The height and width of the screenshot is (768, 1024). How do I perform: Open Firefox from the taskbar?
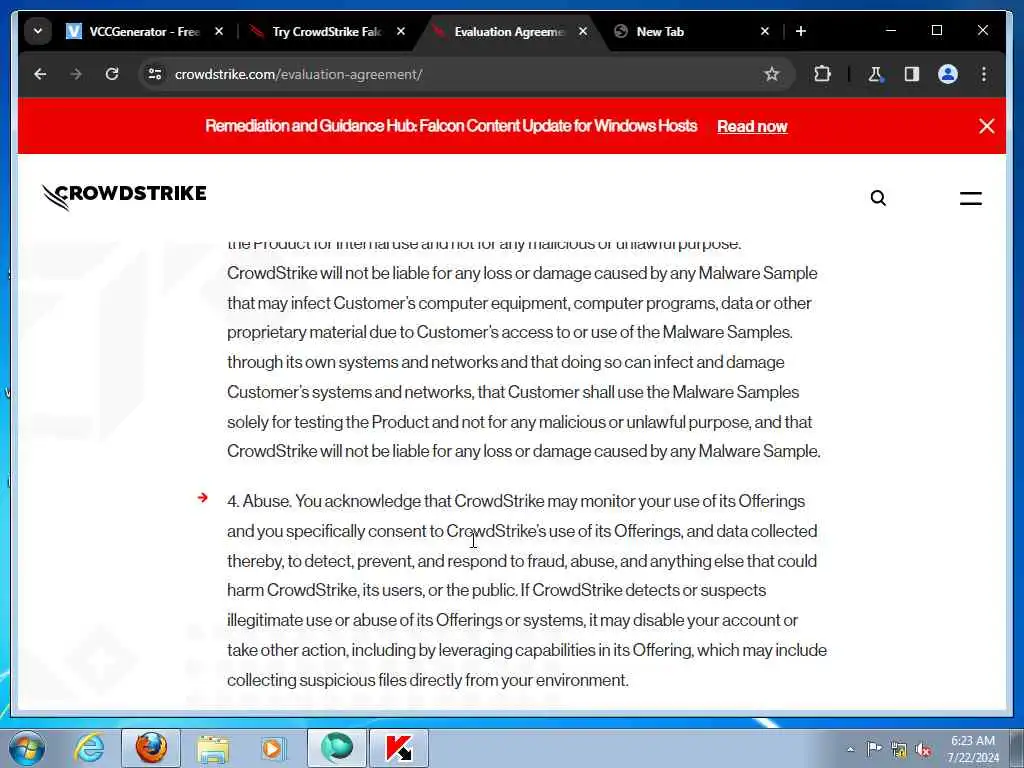[x=151, y=748]
